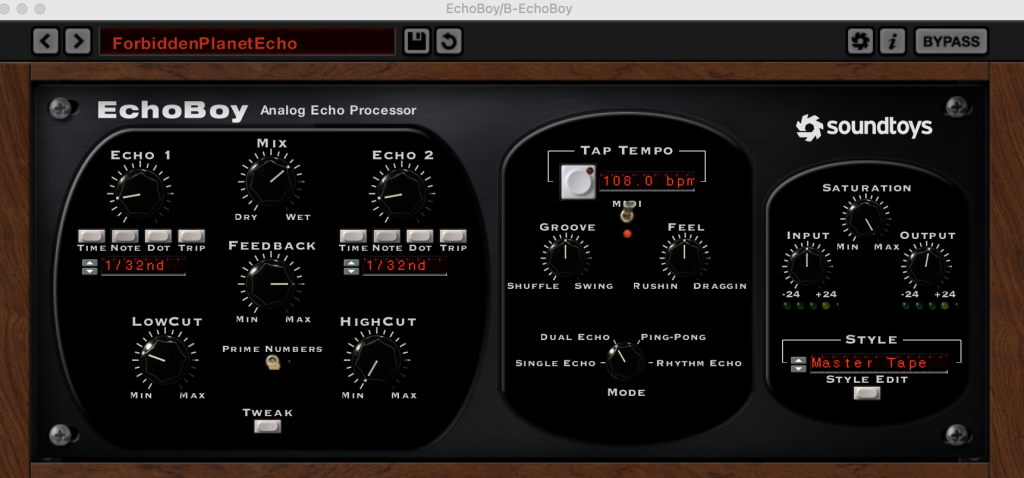The image size is (1024, 478).
Task: Click the next preset arrow button
Action: coord(75,41)
